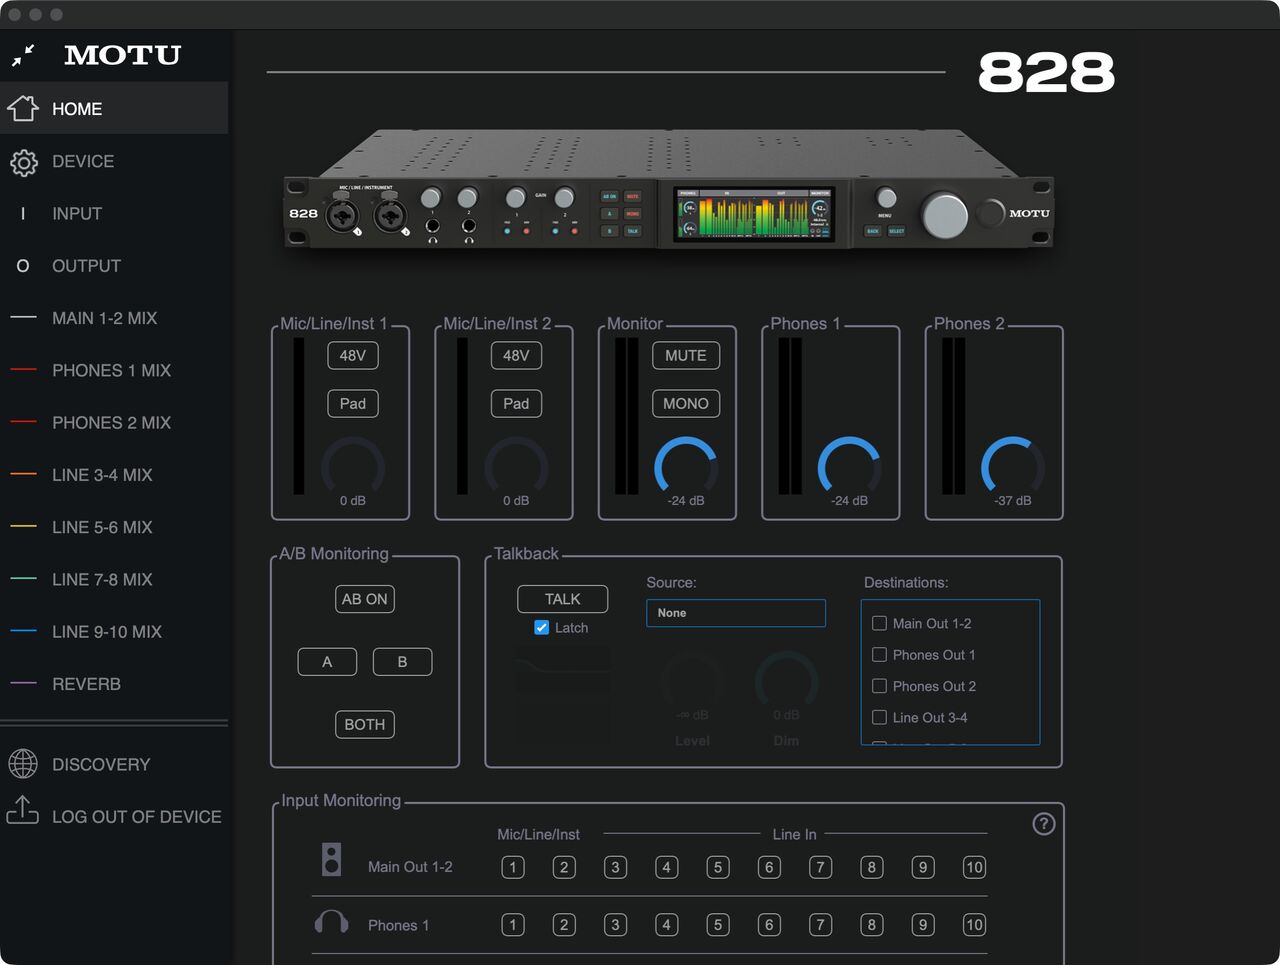1280x965 pixels.
Task: Check Phones Out 2 talkback destination
Action: pyautogui.click(x=880, y=686)
